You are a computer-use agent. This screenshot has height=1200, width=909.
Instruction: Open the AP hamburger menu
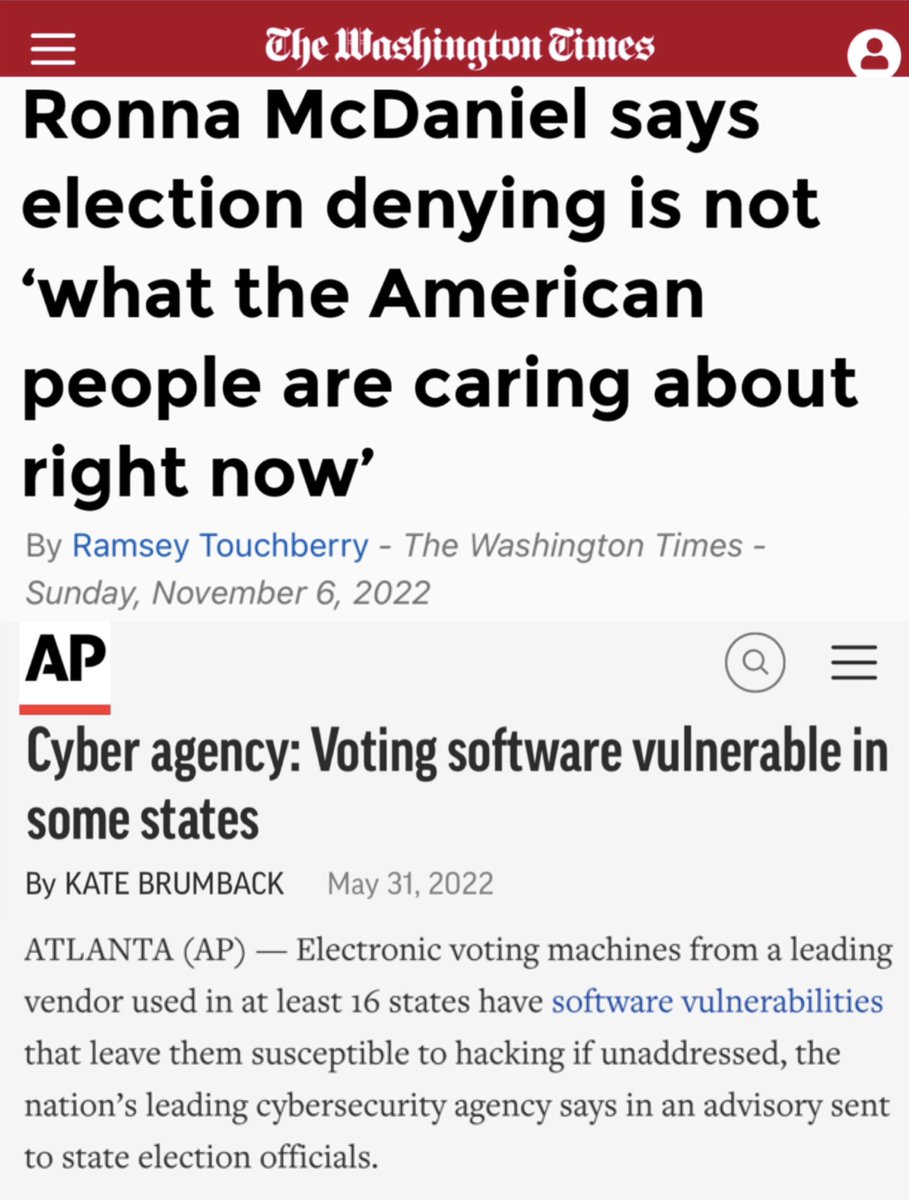[854, 662]
